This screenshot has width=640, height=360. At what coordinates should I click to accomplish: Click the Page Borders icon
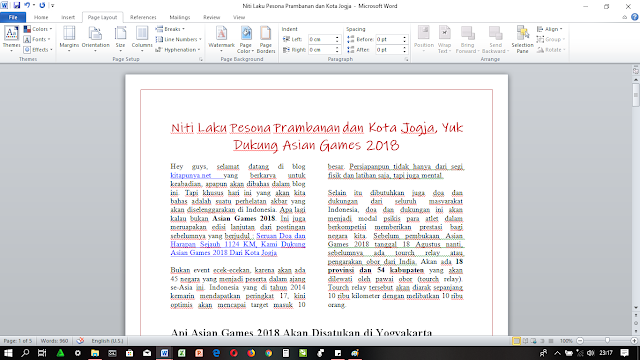(266, 39)
